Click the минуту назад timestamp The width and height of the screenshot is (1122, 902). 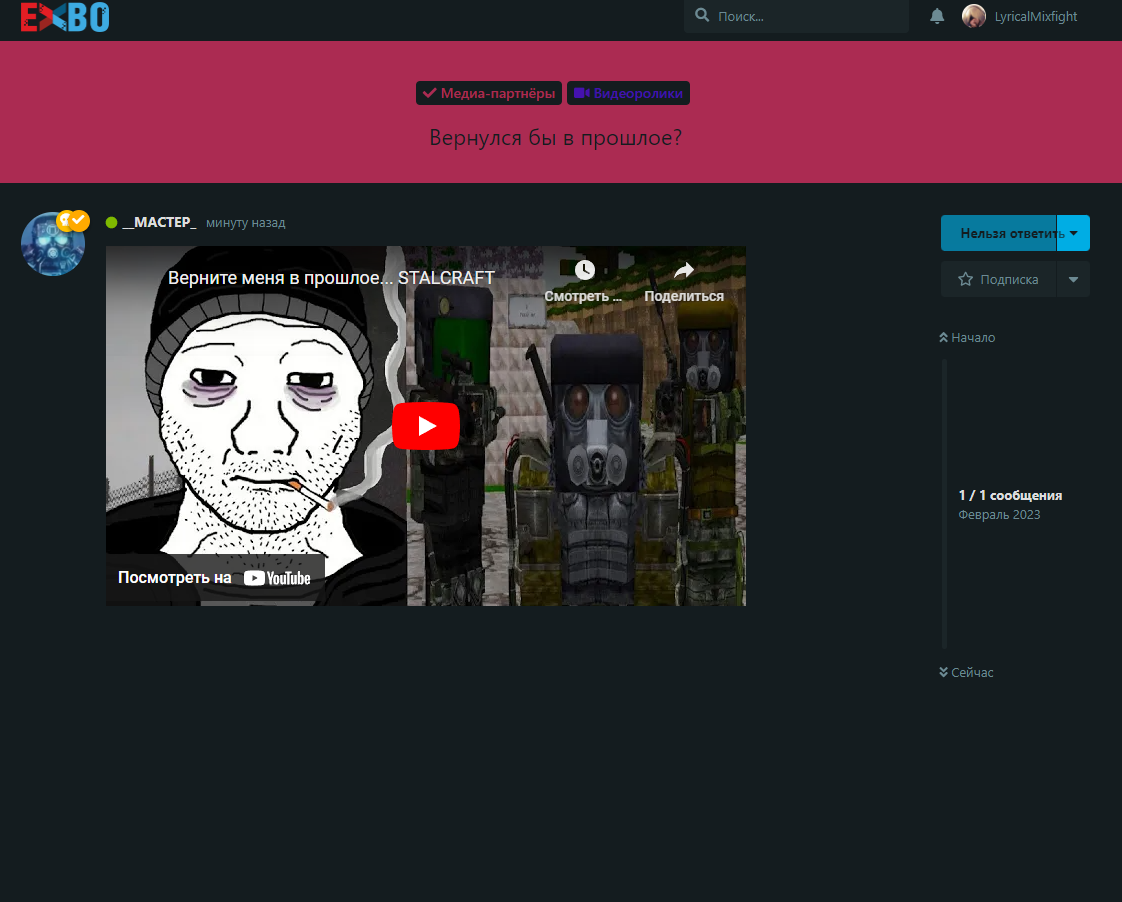tap(245, 223)
